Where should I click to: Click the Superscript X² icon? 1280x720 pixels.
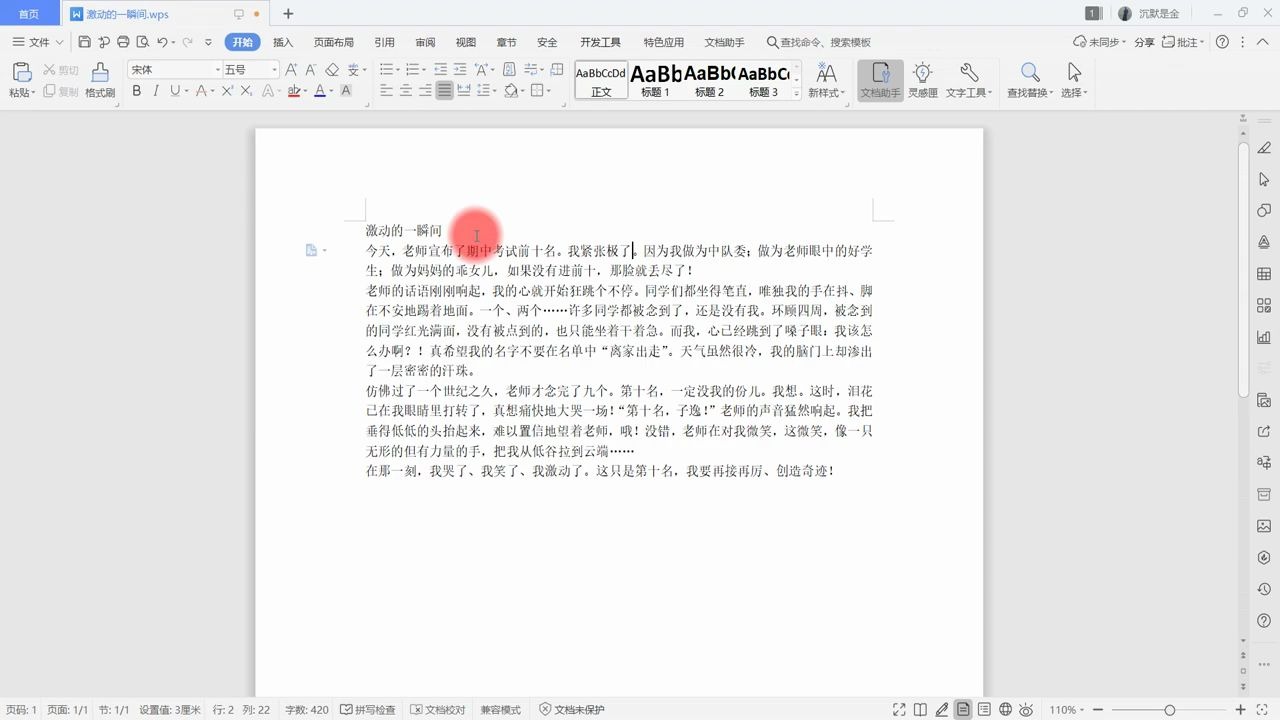pyautogui.click(x=227, y=91)
